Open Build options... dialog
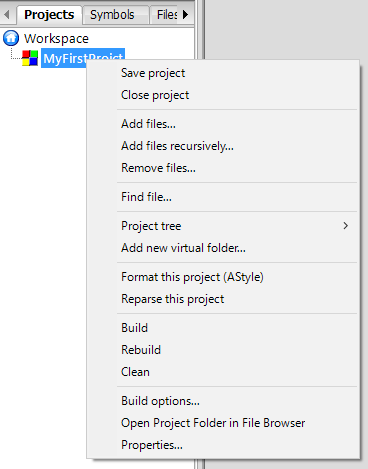The image size is (368, 469). (160, 401)
